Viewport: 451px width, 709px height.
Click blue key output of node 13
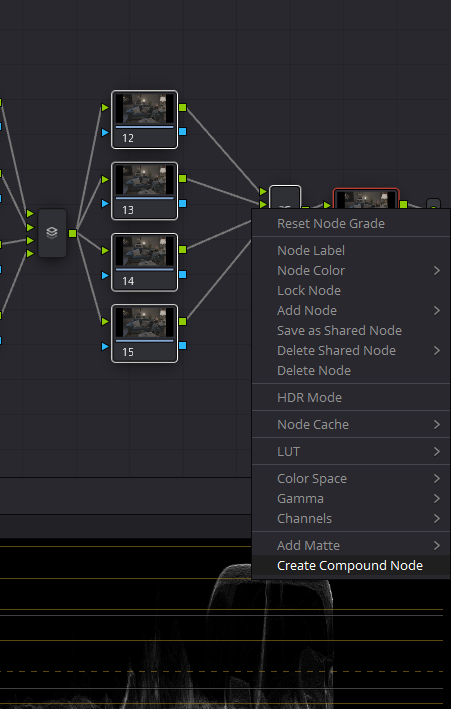click(183, 203)
